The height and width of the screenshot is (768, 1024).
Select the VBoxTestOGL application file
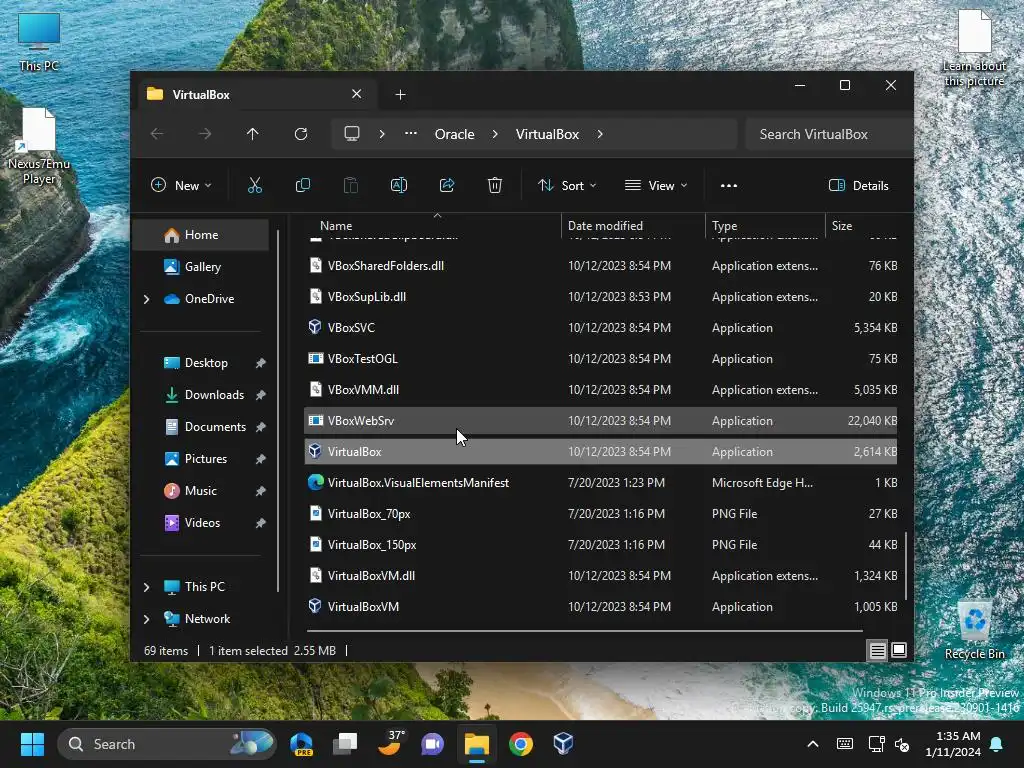click(x=601, y=359)
